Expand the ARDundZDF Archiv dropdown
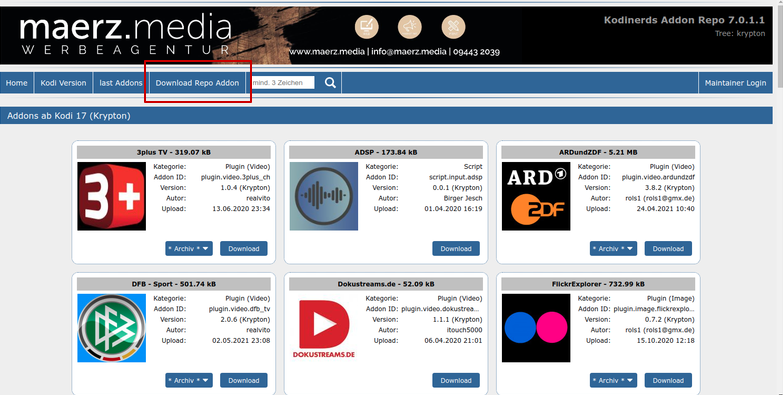 click(x=613, y=249)
